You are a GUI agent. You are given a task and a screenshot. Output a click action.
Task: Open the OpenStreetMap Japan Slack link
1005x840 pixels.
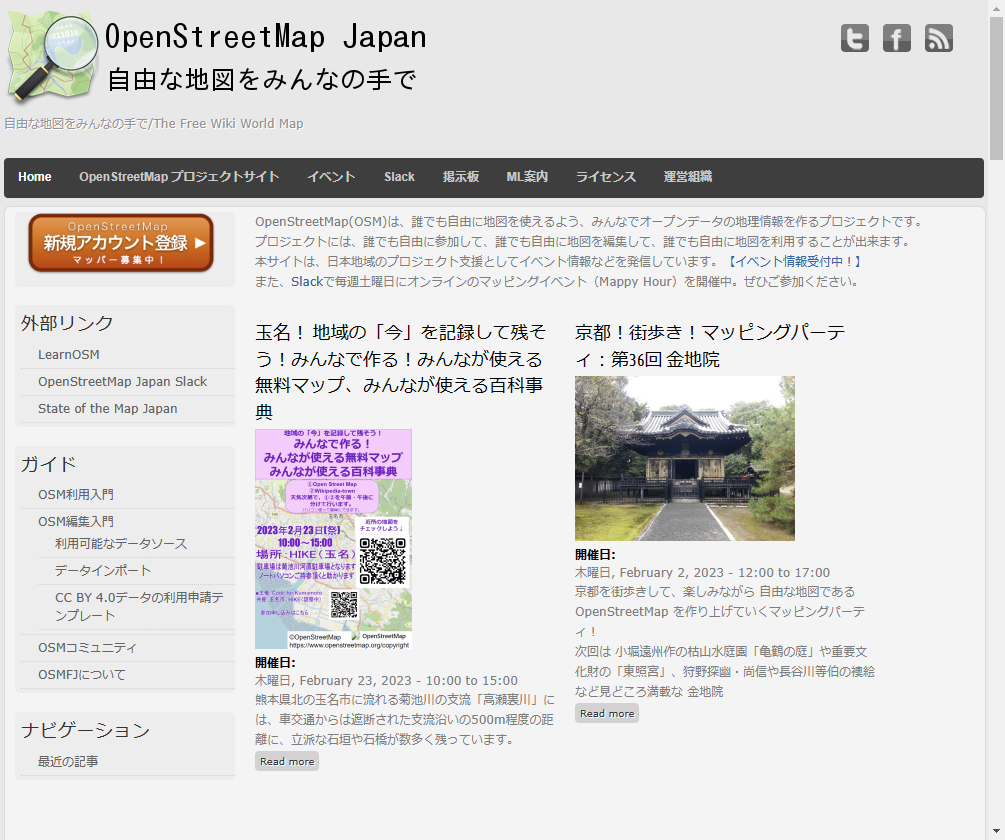[x=123, y=381]
